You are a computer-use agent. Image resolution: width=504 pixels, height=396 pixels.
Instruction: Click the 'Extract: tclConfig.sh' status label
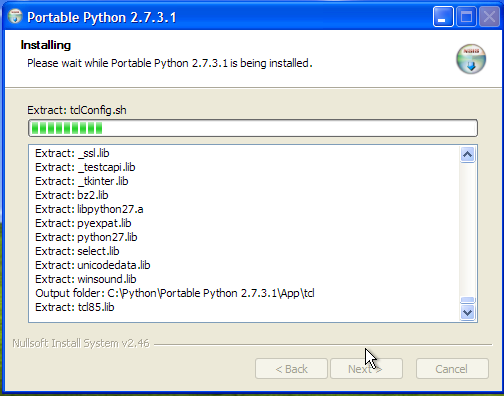77,110
